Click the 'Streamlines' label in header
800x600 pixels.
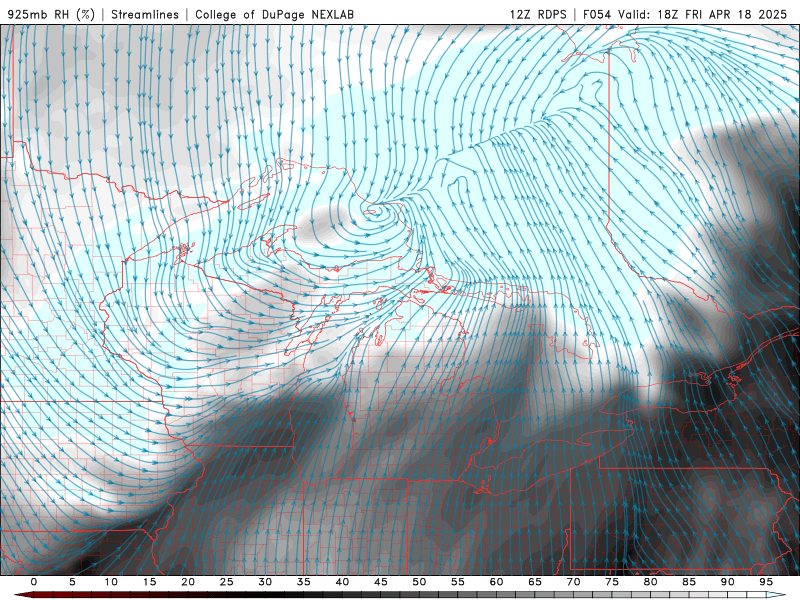pyautogui.click(x=145, y=14)
